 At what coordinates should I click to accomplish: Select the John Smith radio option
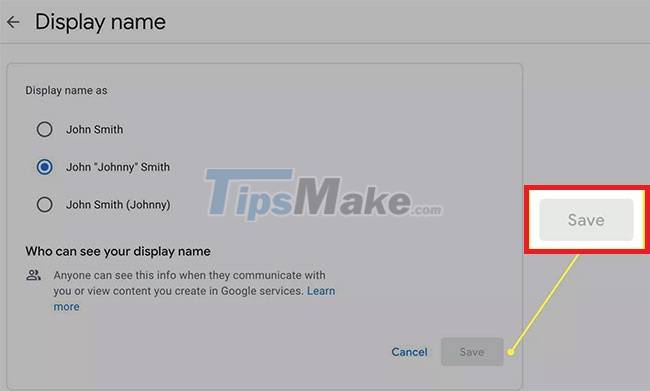44,129
